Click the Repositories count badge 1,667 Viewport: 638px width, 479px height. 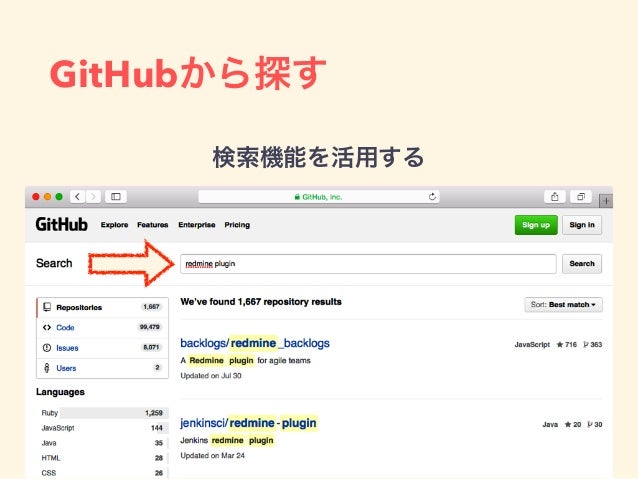pyautogui.click(x=151, y=307)
